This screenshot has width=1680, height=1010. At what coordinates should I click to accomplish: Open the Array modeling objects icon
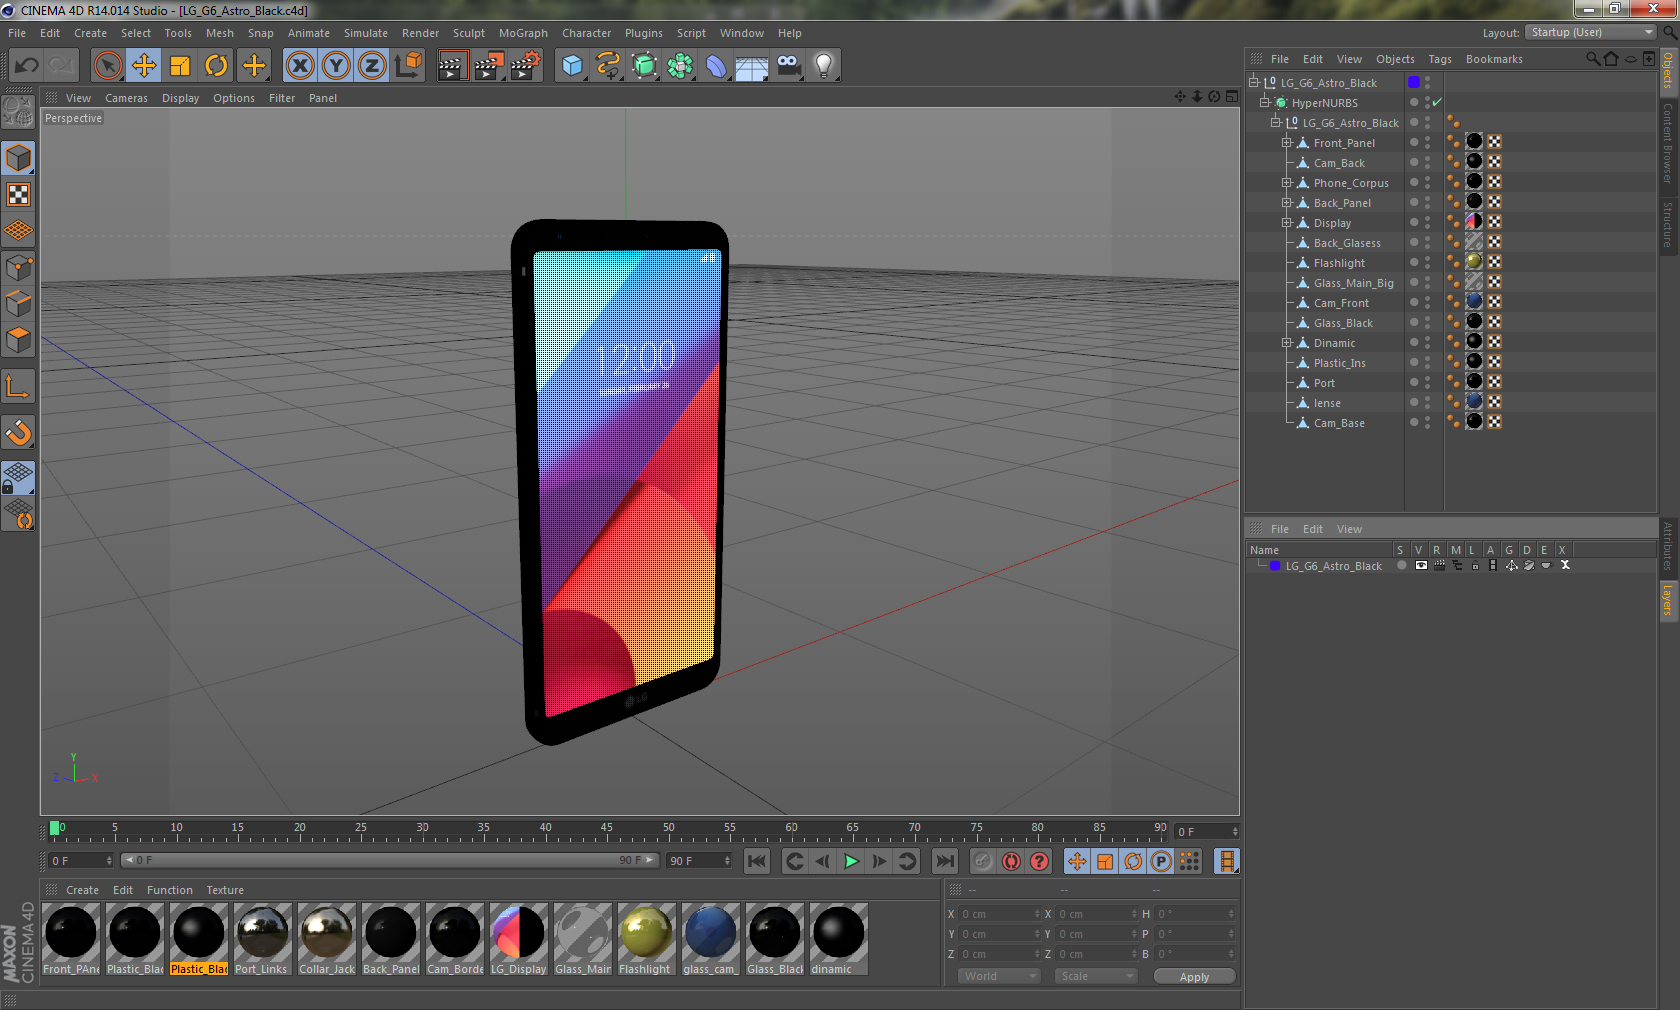coord(680,66)
